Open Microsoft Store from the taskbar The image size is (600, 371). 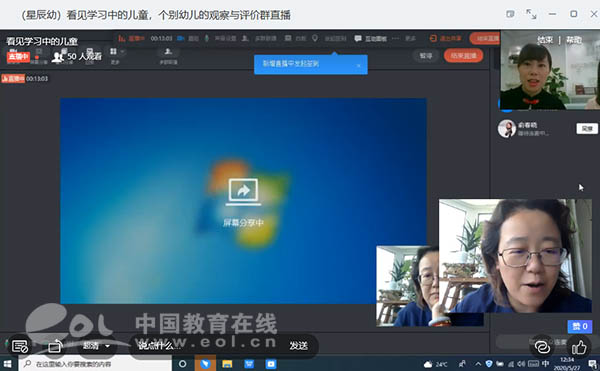click(249, 364)
